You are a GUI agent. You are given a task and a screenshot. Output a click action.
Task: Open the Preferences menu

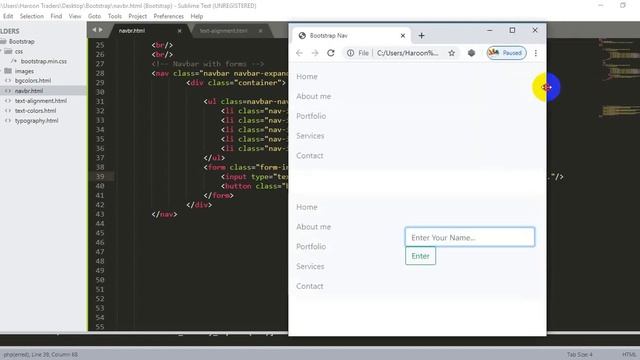tap(169, 16)
